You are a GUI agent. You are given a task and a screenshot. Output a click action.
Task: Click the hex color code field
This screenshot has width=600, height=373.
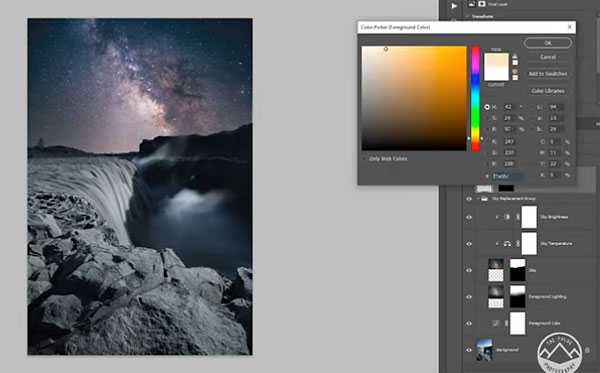[507, 176]
